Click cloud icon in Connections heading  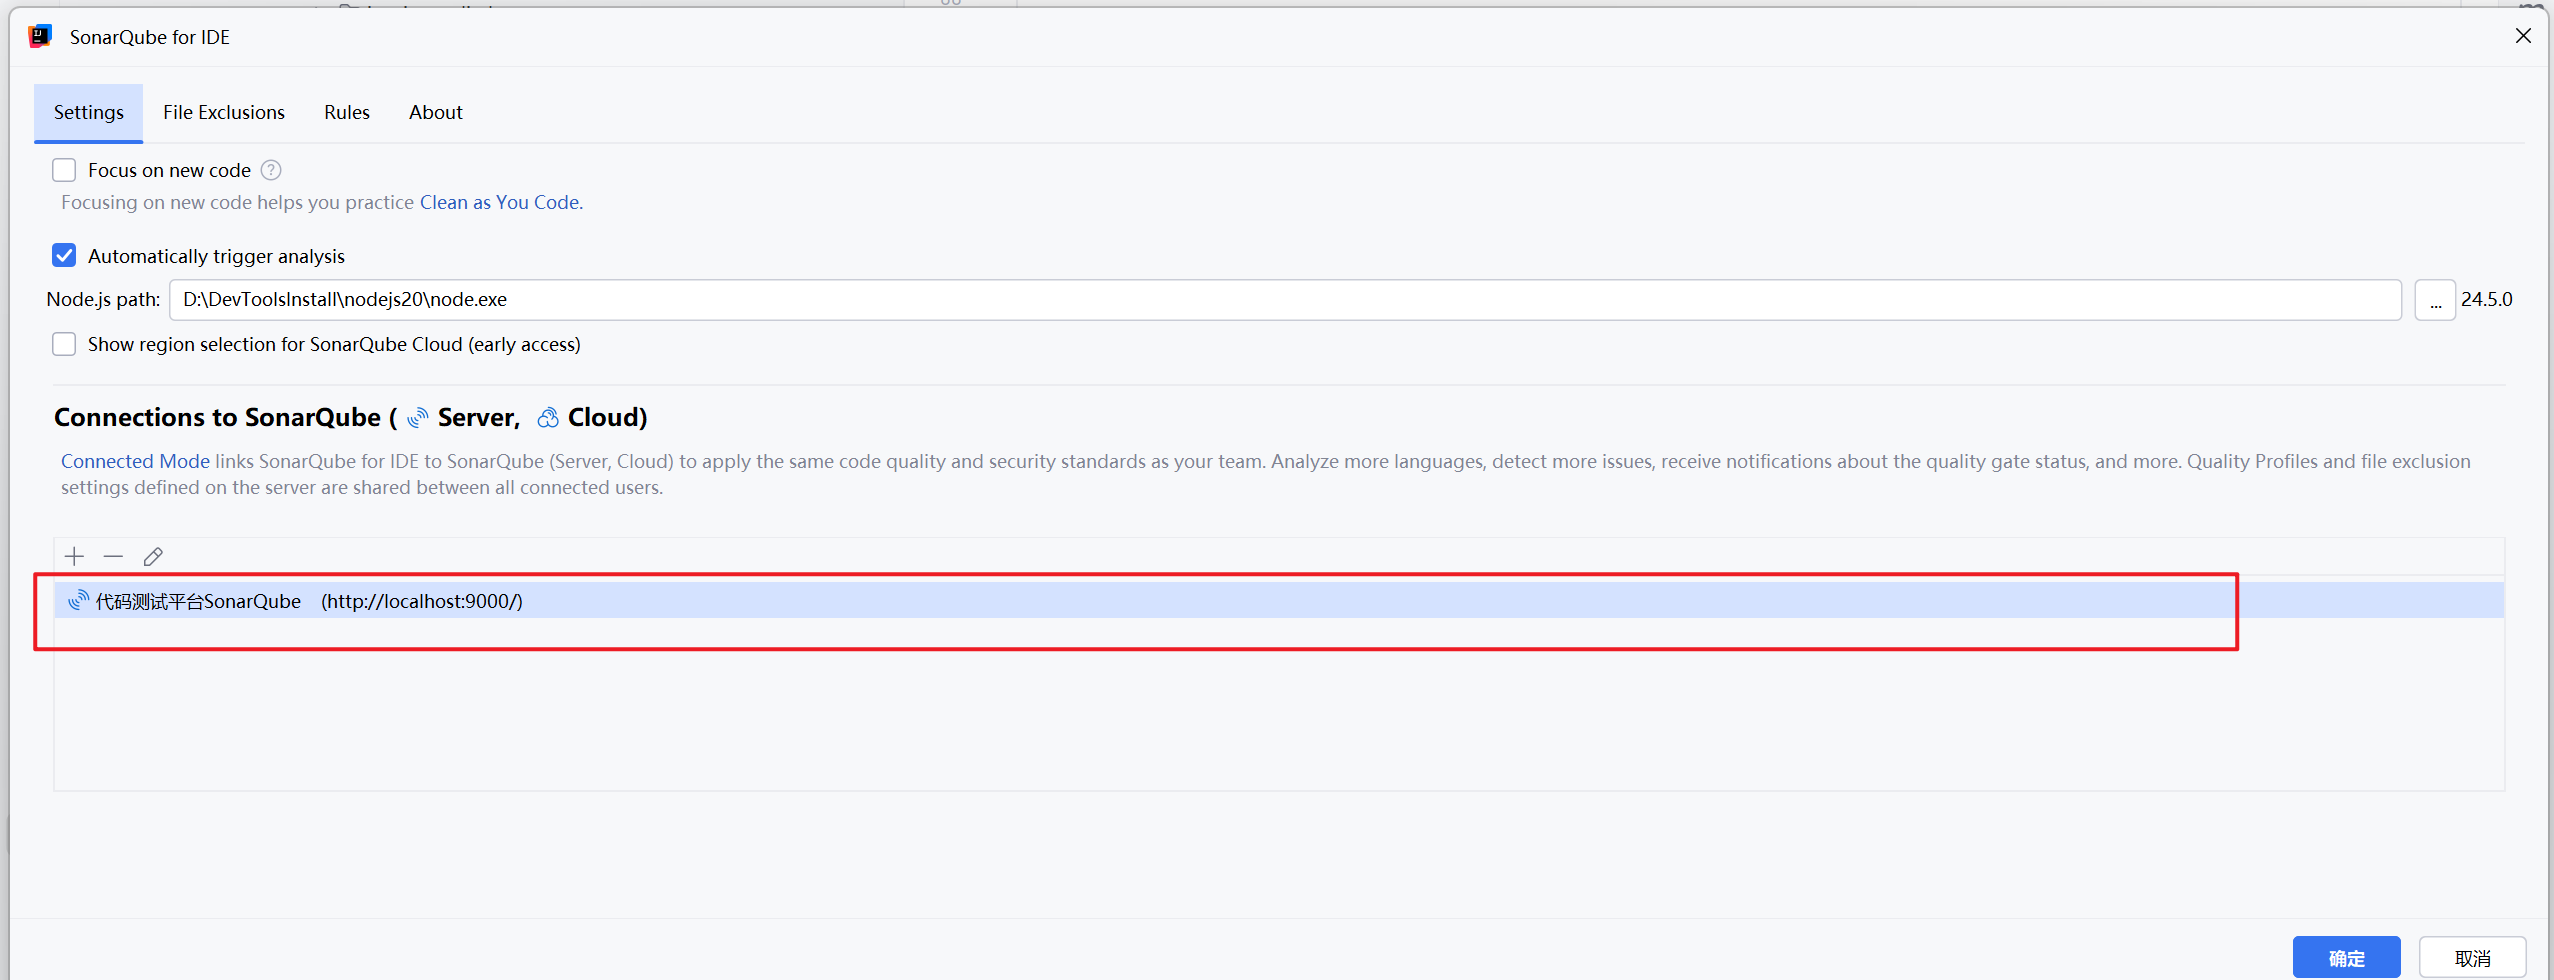tap(547, 418)
